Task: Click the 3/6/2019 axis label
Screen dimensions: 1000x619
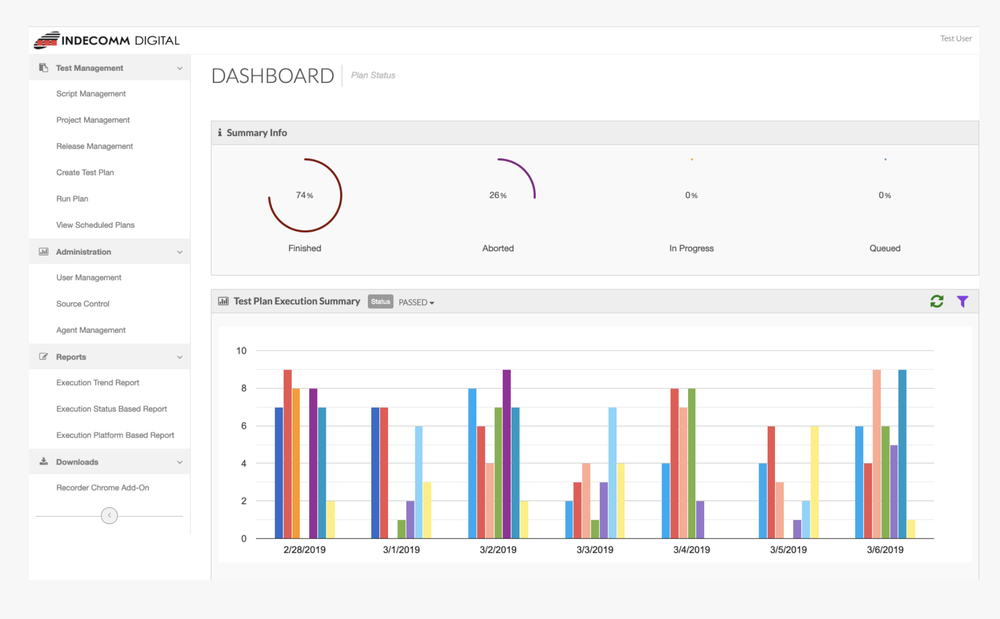Action: pyautogui.click(x=885, y=550)
